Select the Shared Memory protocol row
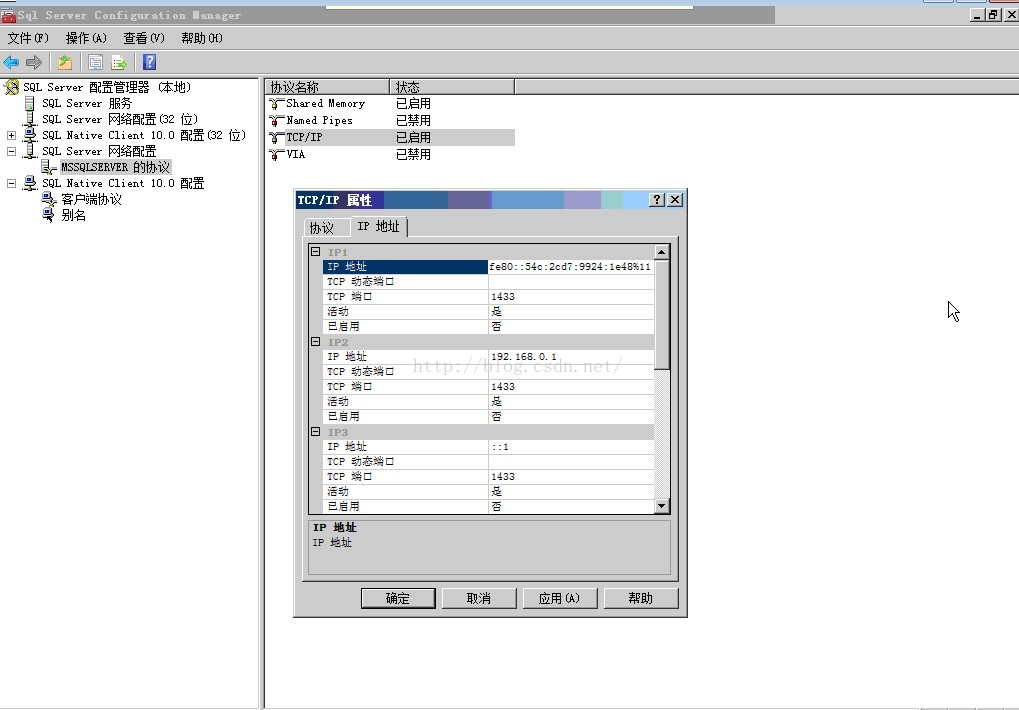Screen dimensions: 1019x710 [x=325, y=103]
